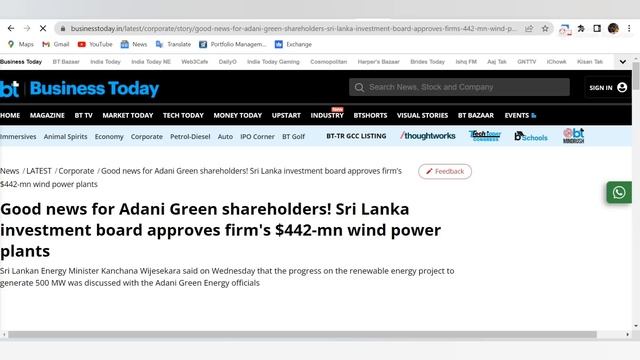Open the YouTube bookmark
The image size is (640, 360).
tap(95, 44)
